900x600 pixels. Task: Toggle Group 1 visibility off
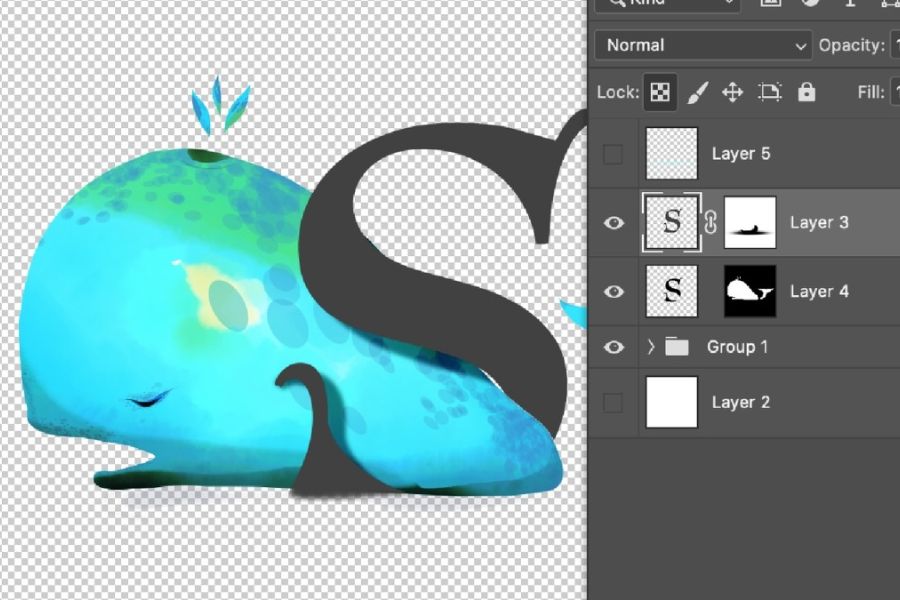614,347
